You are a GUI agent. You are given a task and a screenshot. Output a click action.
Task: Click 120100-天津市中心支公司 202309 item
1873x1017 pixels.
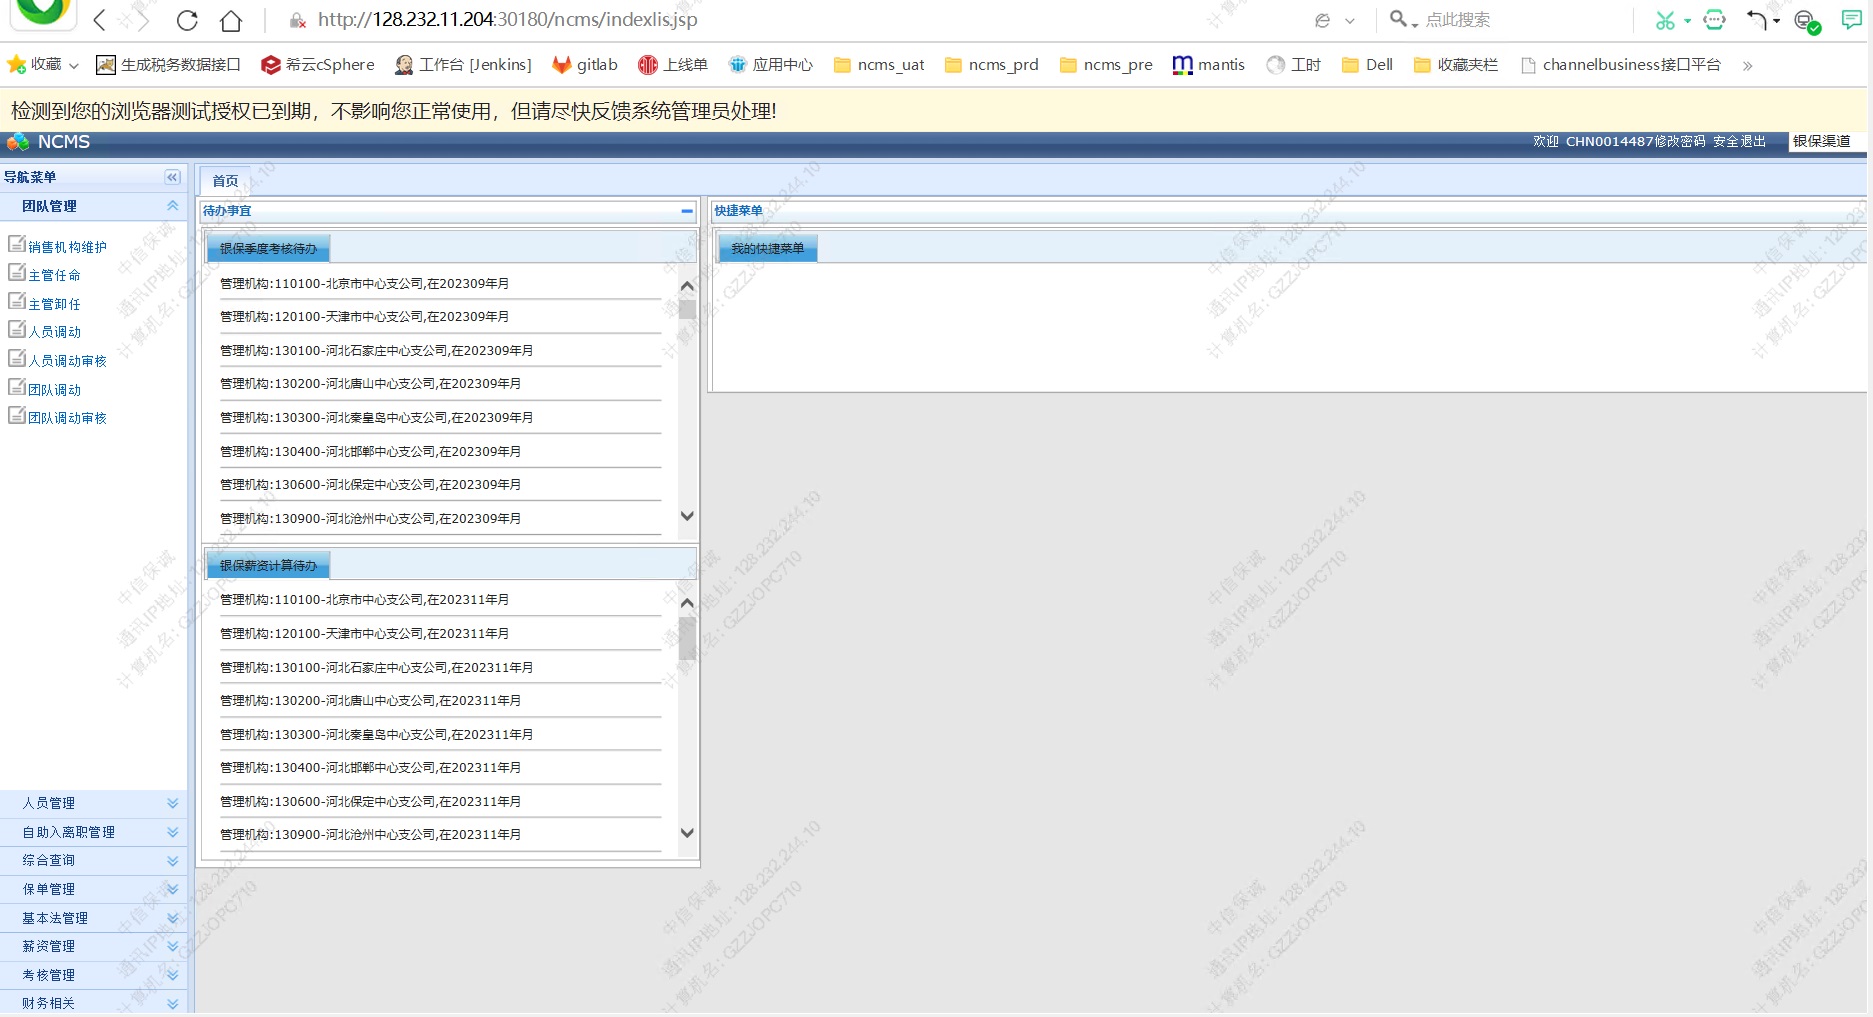(x=365, y=317)
